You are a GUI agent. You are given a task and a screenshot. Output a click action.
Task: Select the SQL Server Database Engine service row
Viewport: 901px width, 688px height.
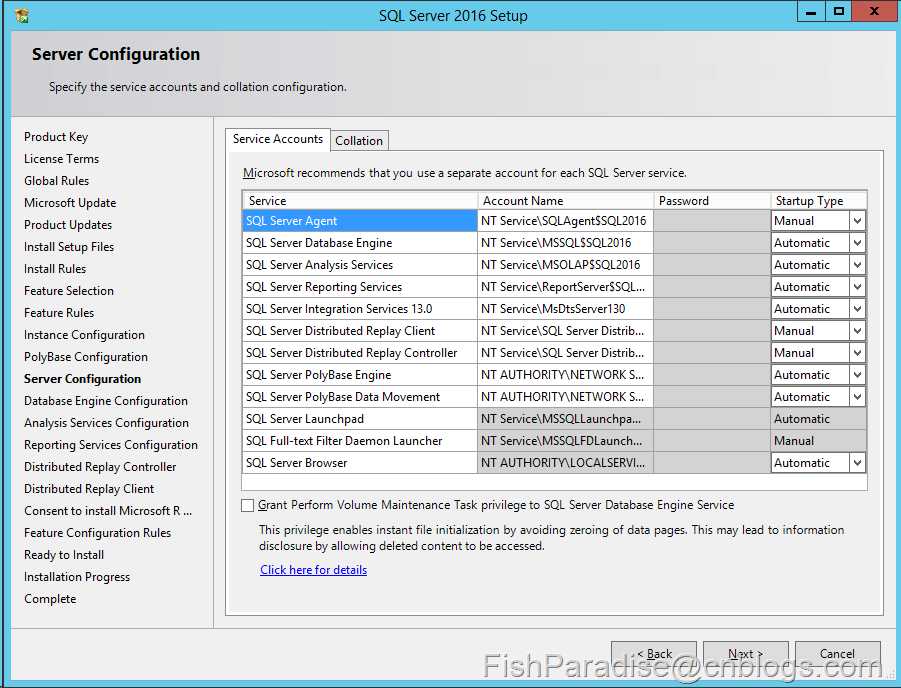coord(360,243)
